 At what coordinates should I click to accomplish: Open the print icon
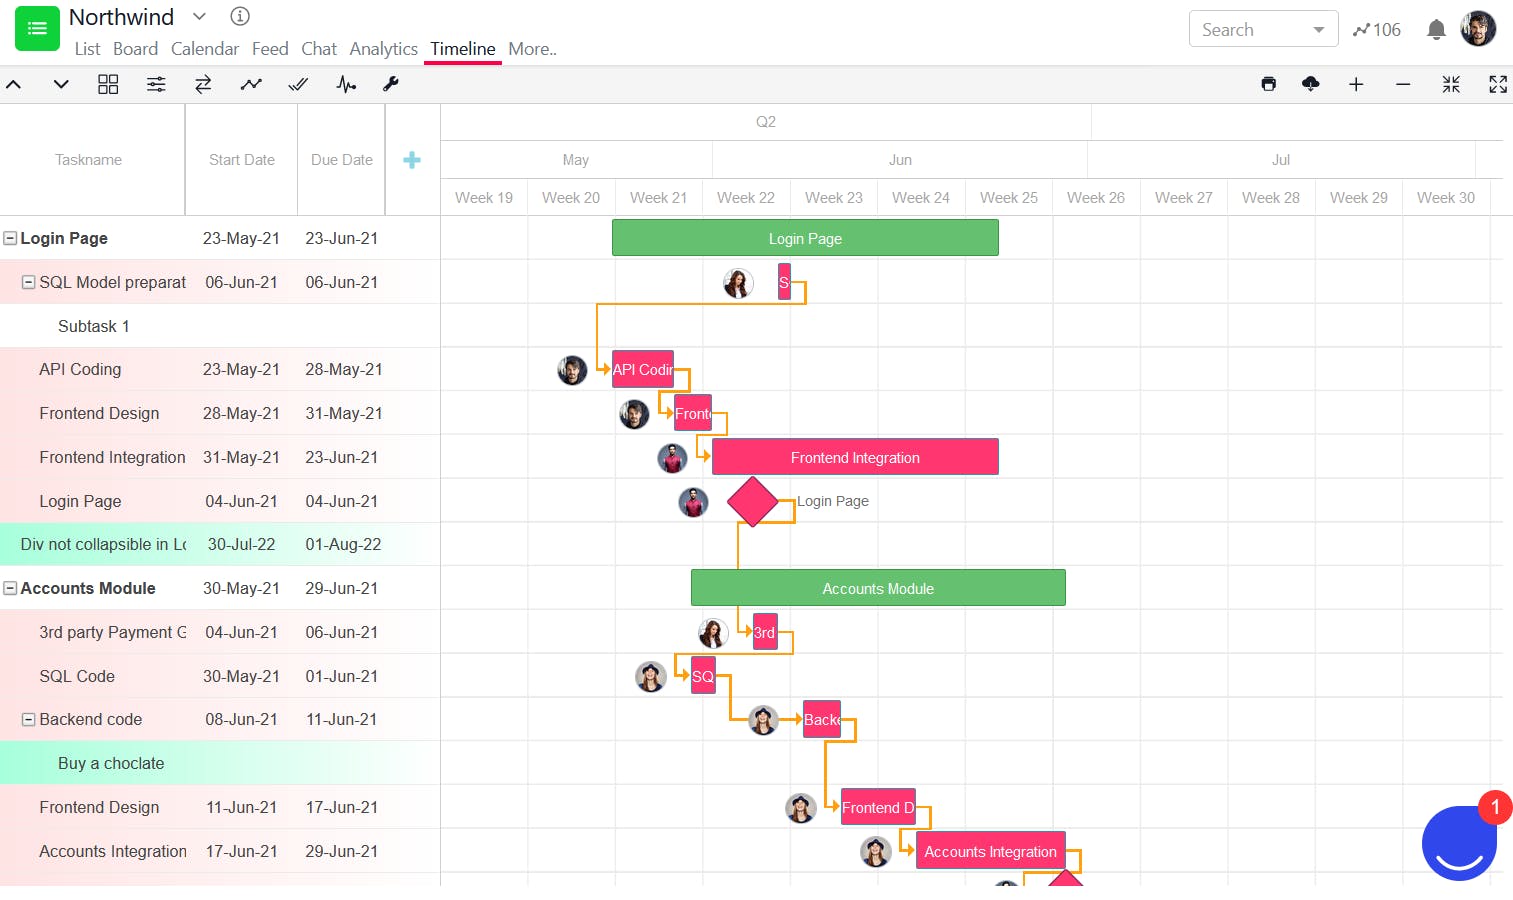tap(1268, 84)
